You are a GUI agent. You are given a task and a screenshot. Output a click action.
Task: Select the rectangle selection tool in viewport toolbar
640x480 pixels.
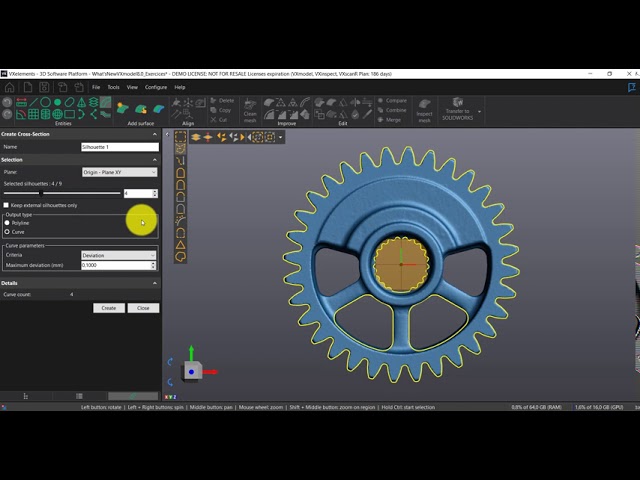180,136
